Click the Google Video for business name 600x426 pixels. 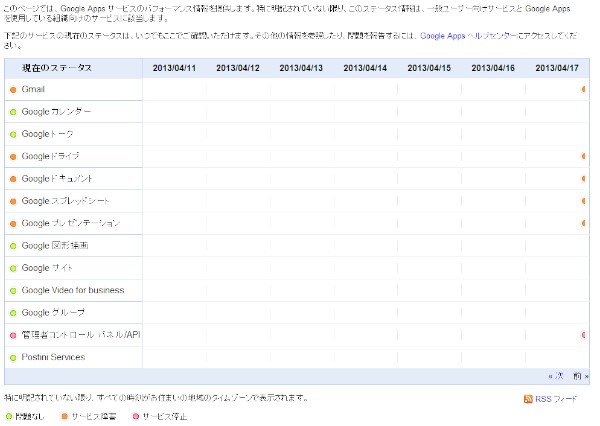pyautogui.click(x=73, y=290)
